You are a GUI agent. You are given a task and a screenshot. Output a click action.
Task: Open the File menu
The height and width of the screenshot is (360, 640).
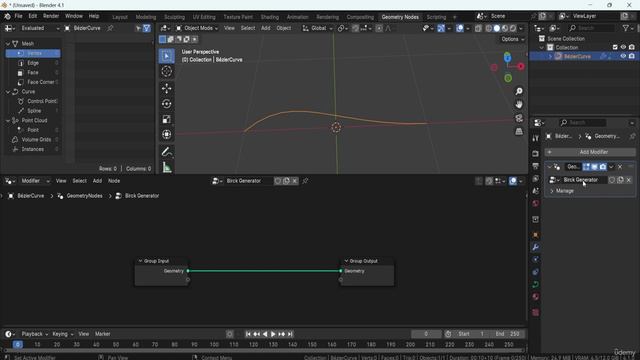pos(18,16)
